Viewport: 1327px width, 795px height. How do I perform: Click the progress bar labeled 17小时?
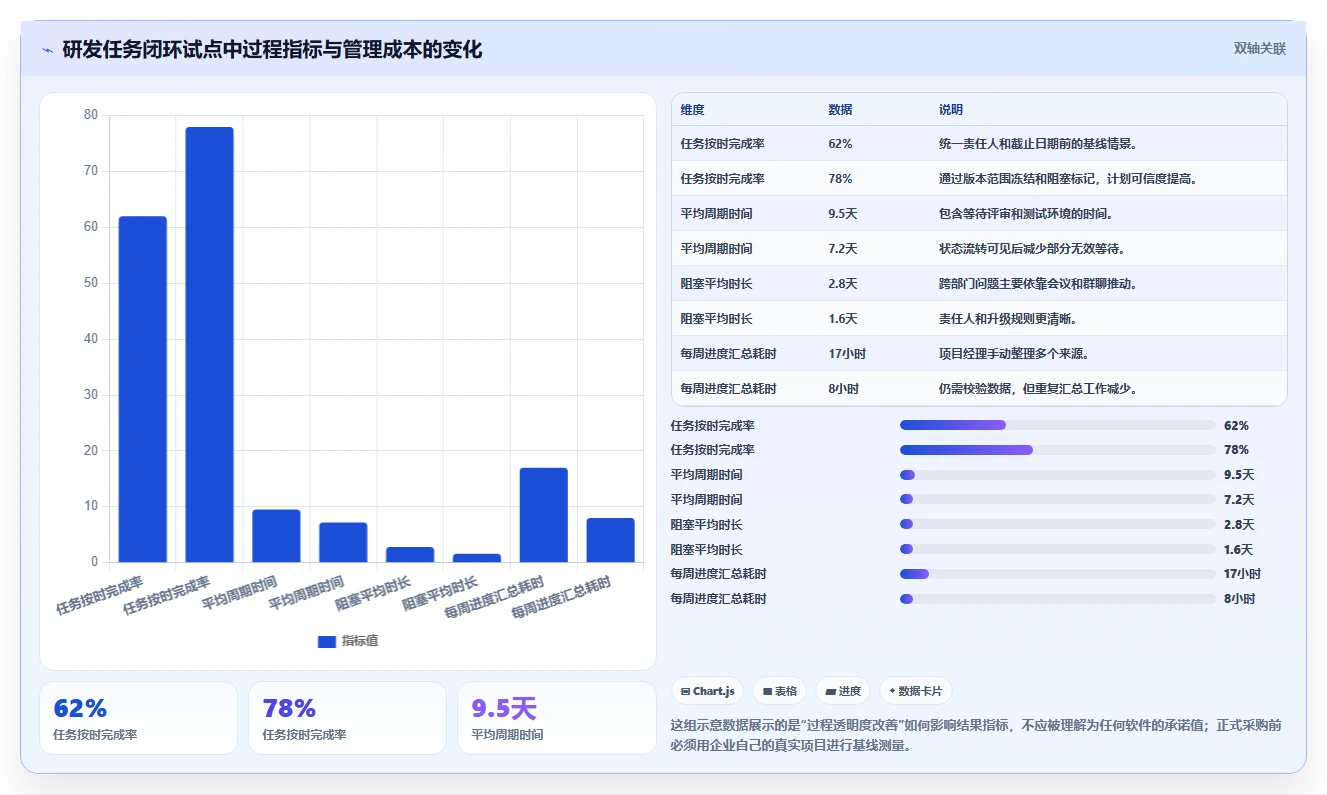pyautogui.click(x=1058, y=574)
